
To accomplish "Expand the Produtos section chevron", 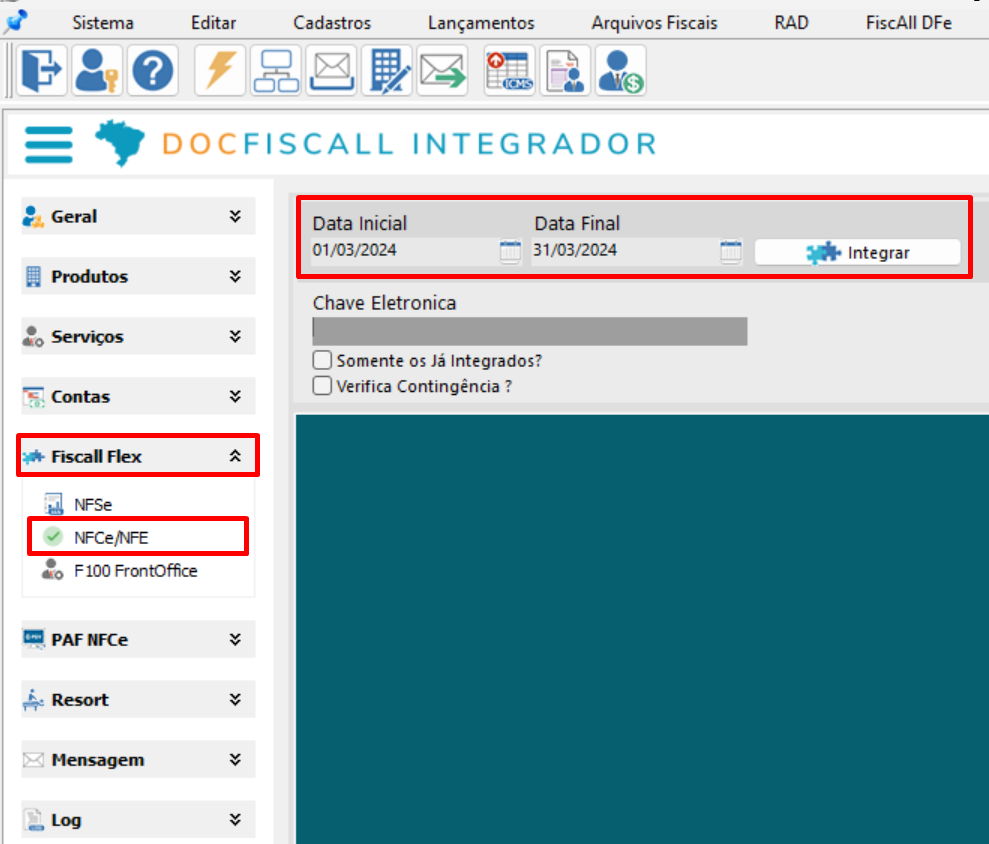I will 235,276.
